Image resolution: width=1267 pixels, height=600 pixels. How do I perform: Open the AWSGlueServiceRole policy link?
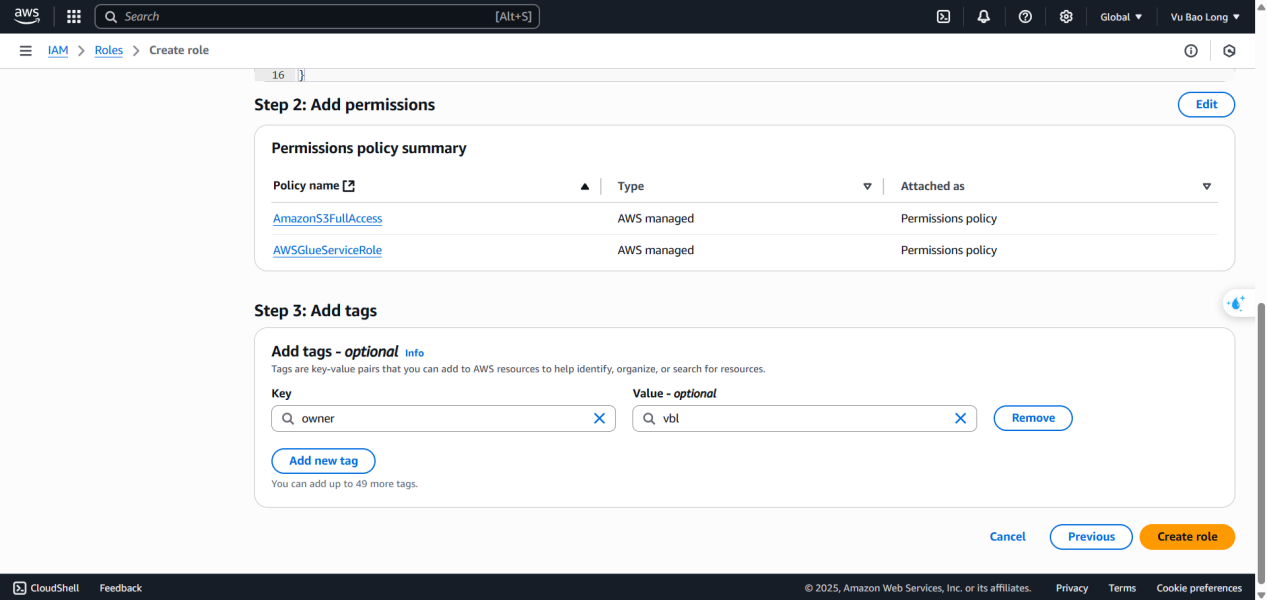click(x=327, y=250)
